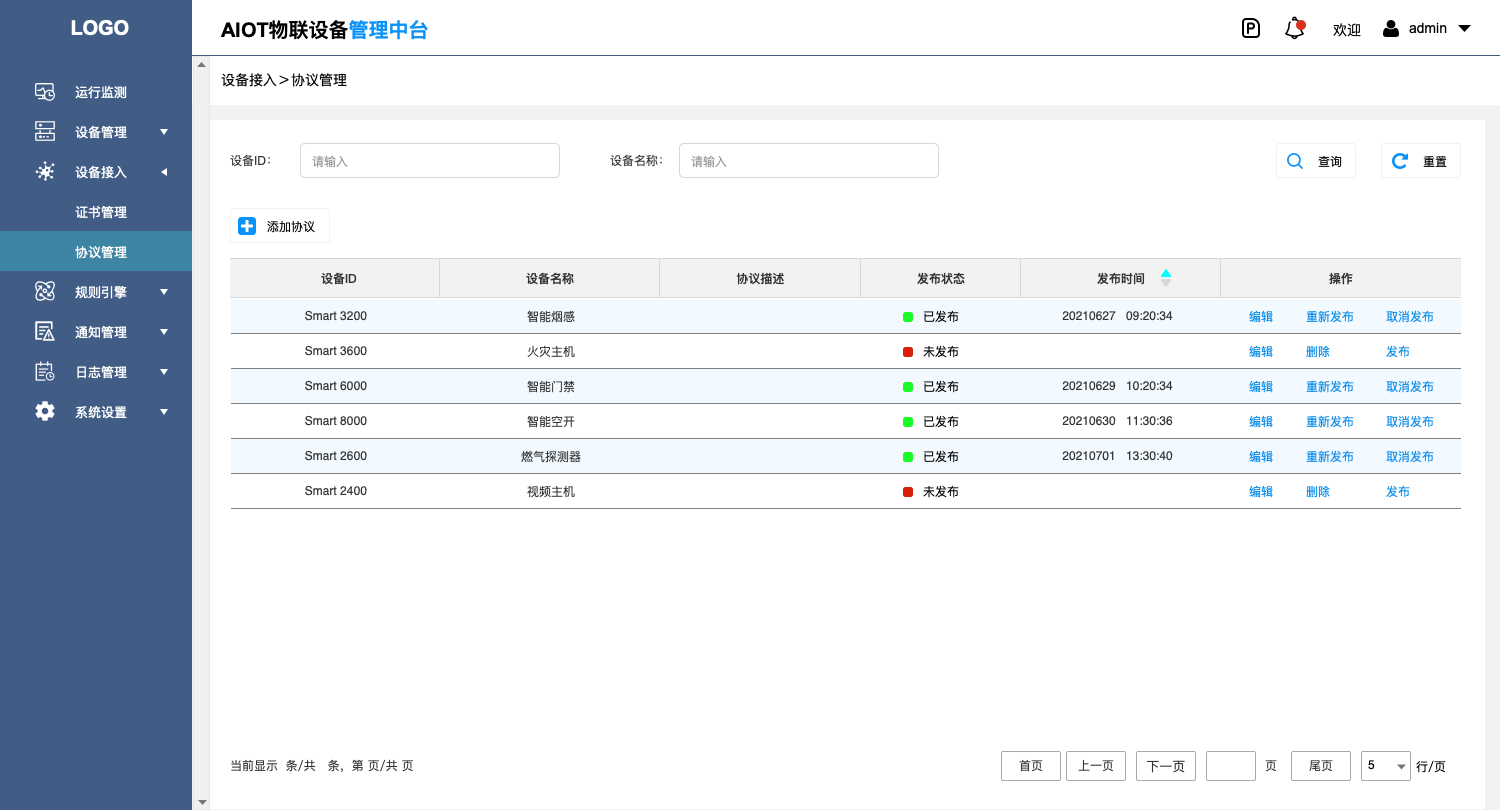Click 编辑 for Smart 2600

(1261, 456)
